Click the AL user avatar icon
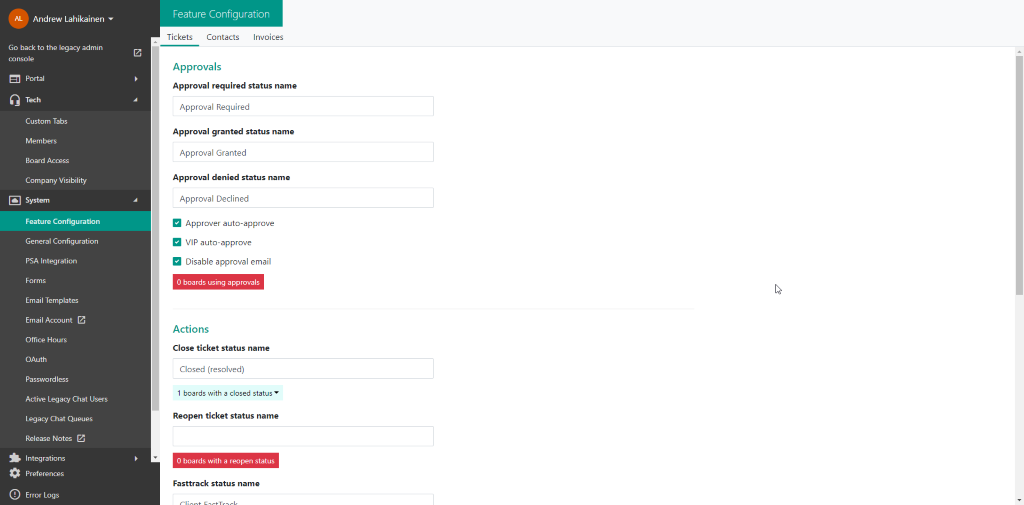Viewport: 1024px width, 505px height. [x=18, y=19]
